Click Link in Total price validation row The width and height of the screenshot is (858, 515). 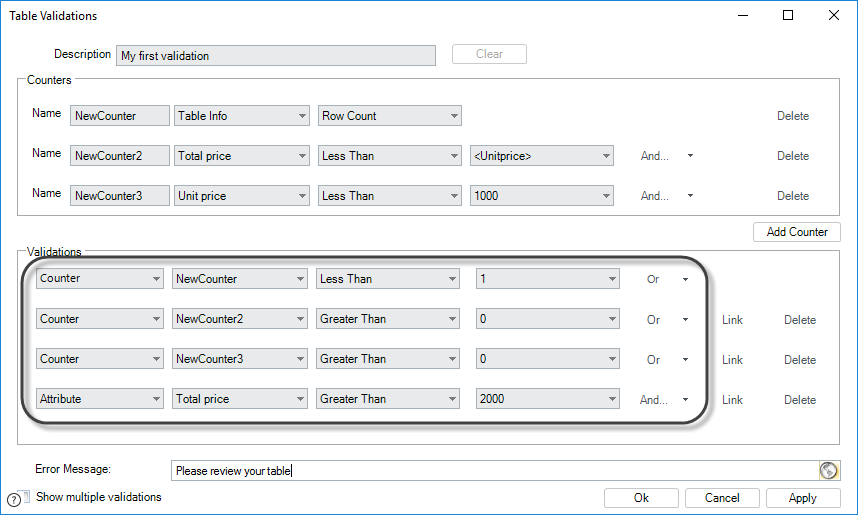(732, 400)
